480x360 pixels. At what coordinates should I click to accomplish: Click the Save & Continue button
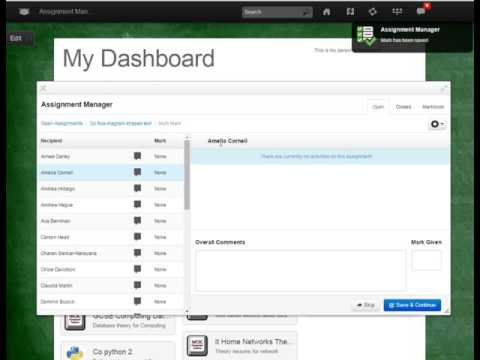[x=412, y=305]
